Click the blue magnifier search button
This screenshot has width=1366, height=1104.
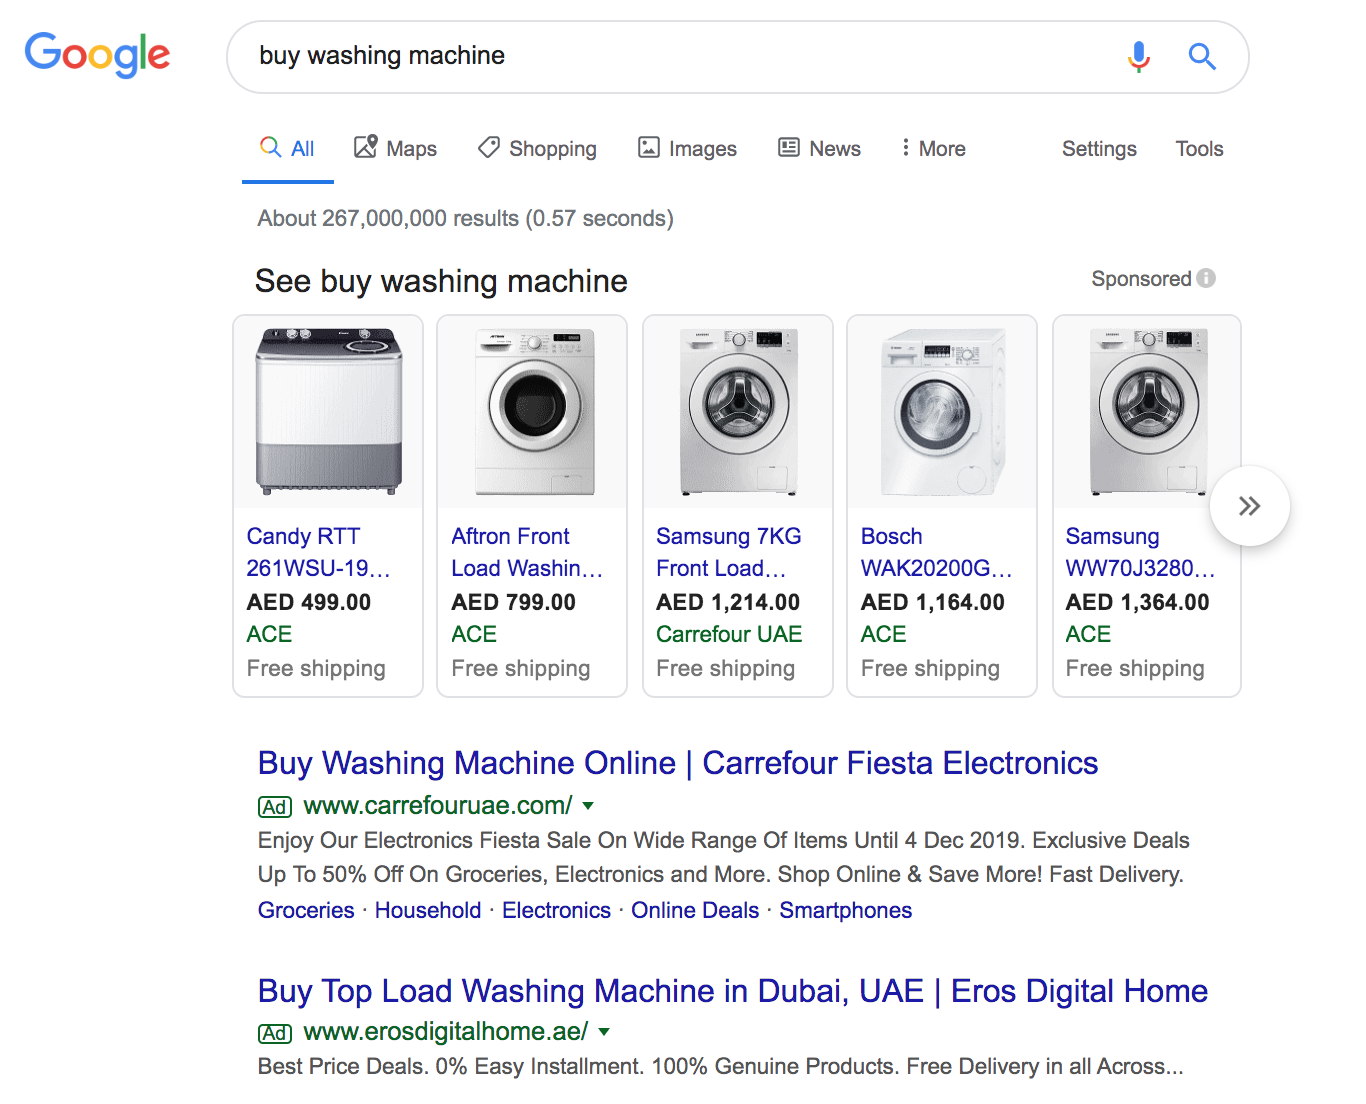[x=1202, y=57]
